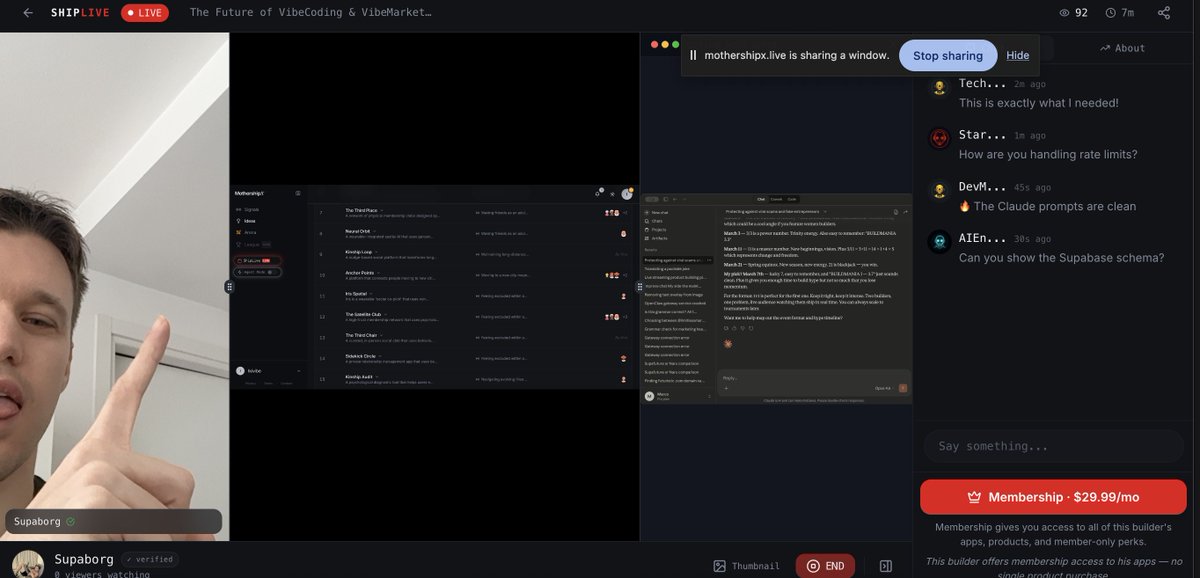Open League in shared Mothership sidebar
The width and height of the screenshot is (1200, 578).
click(255, 244)
